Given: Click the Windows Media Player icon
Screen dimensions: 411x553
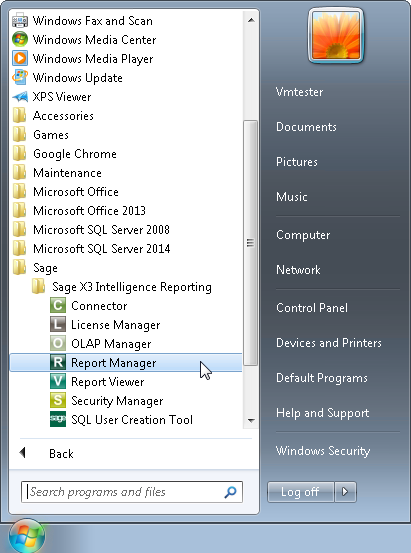Looking at the screenshot, I should point(20,58).
